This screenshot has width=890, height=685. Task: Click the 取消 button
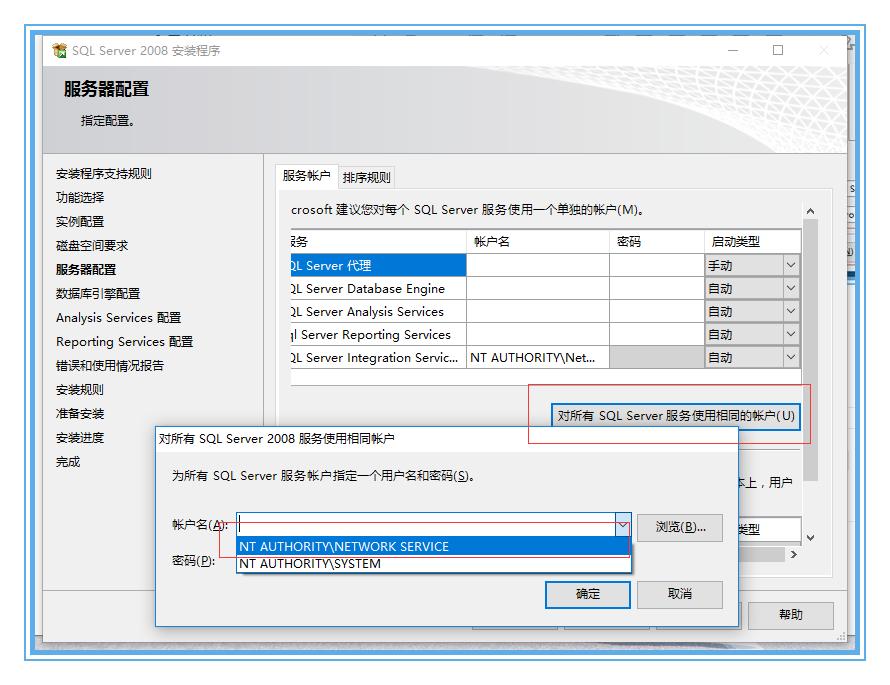(680, 594)
